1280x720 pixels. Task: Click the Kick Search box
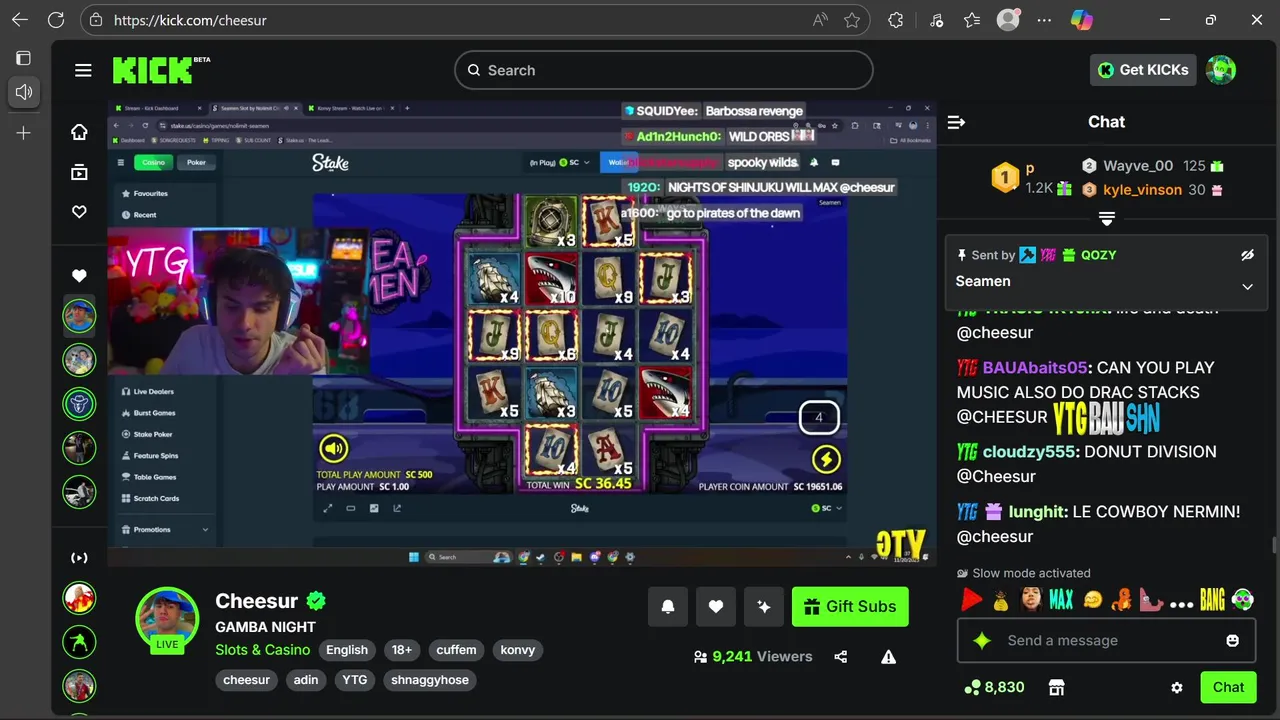coord(664,70)
